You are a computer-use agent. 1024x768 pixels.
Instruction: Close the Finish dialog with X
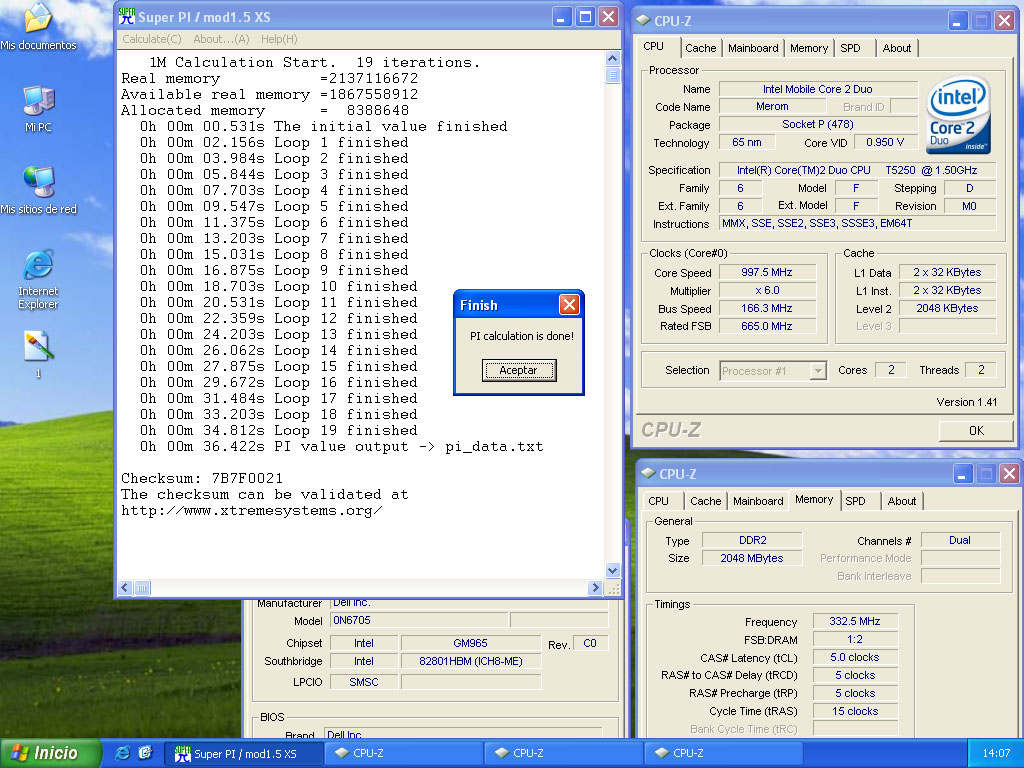click(569, 304)
